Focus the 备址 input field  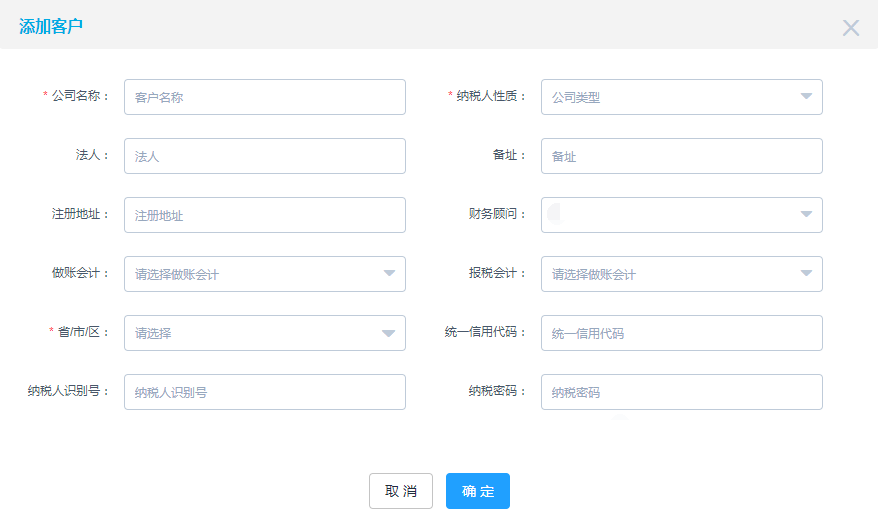(681, 156)
